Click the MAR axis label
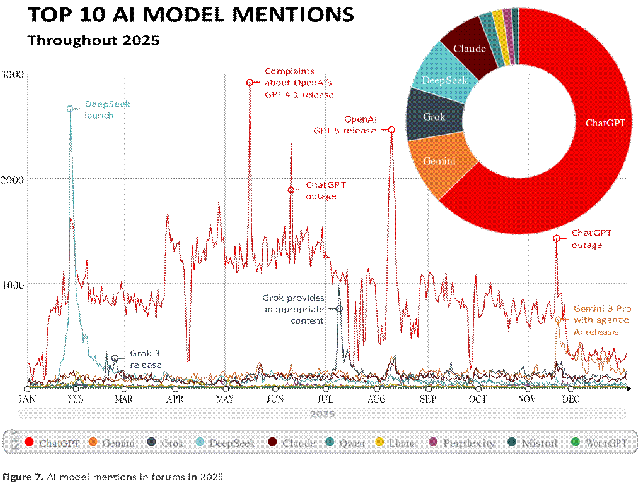 click(x=123, y=398)
